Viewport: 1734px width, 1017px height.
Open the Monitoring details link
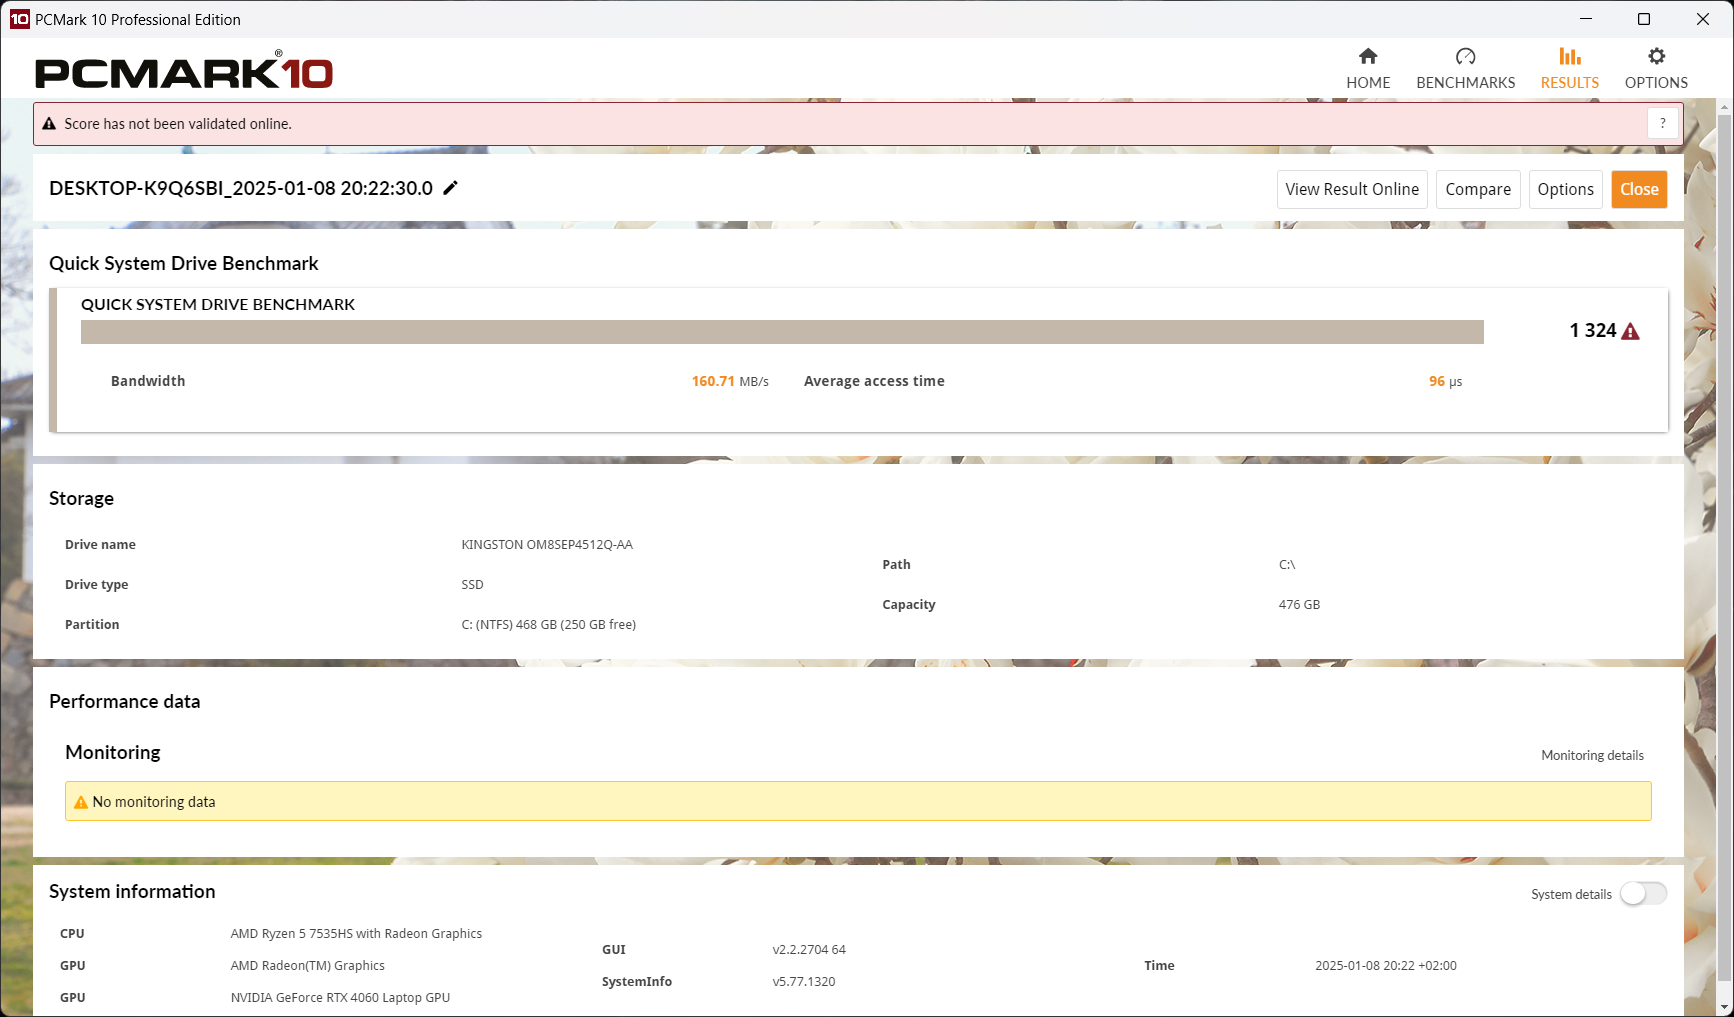(1592, 755)
